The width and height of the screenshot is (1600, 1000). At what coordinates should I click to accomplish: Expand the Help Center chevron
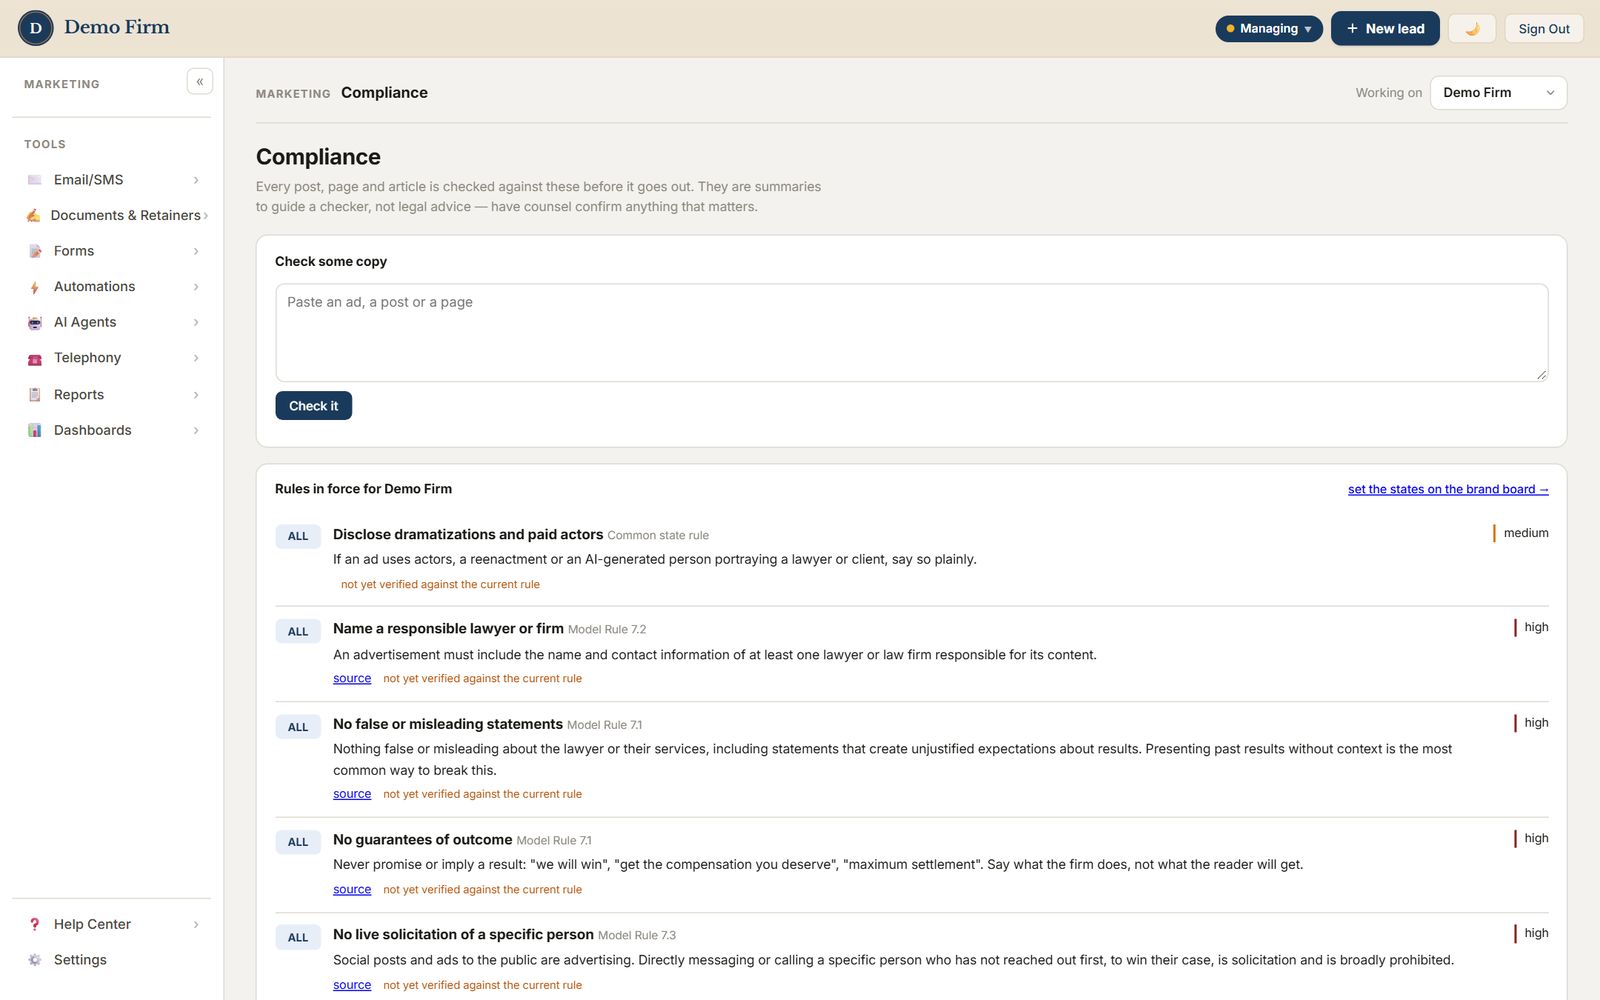[196, 924]
